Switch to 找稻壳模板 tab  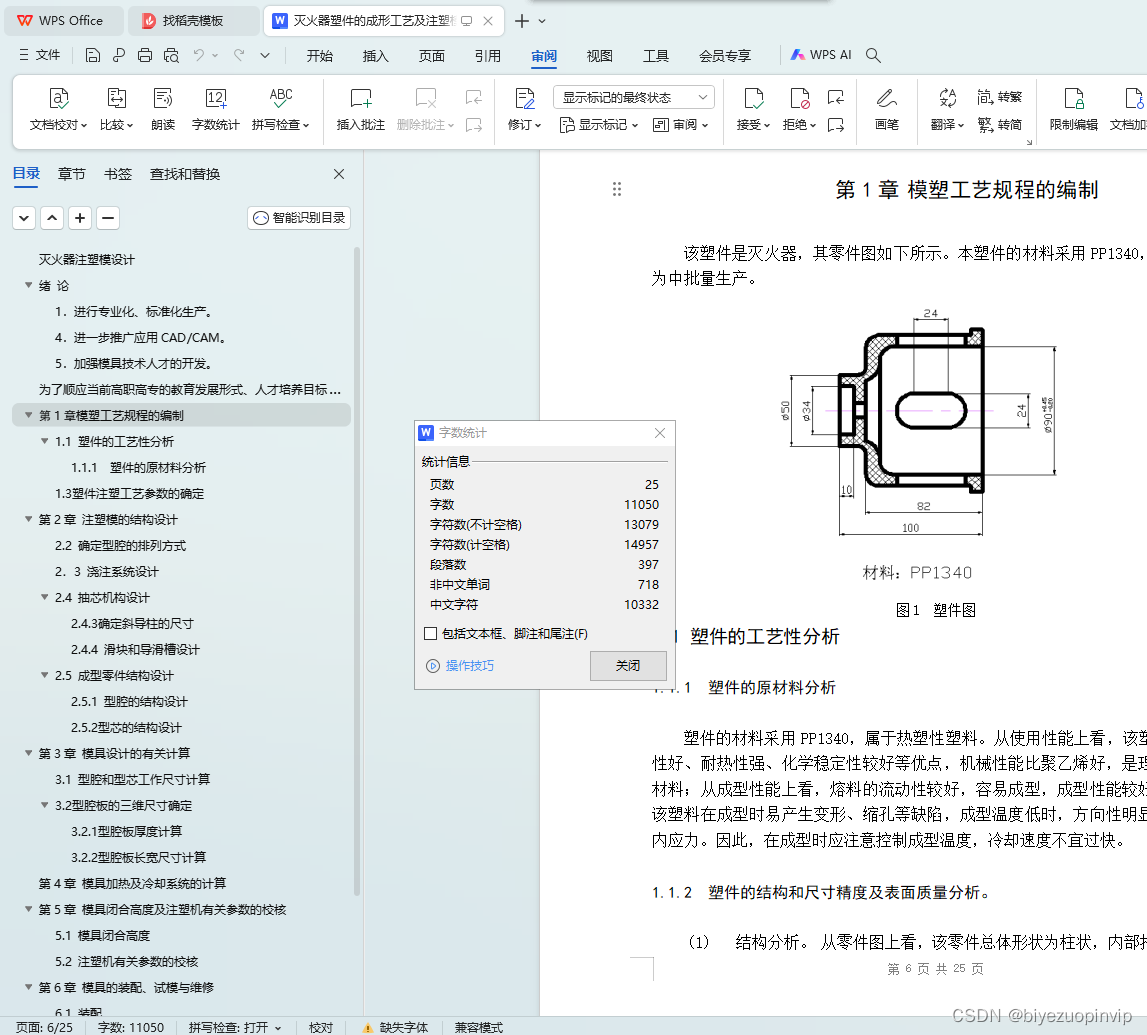click(193, 21)
